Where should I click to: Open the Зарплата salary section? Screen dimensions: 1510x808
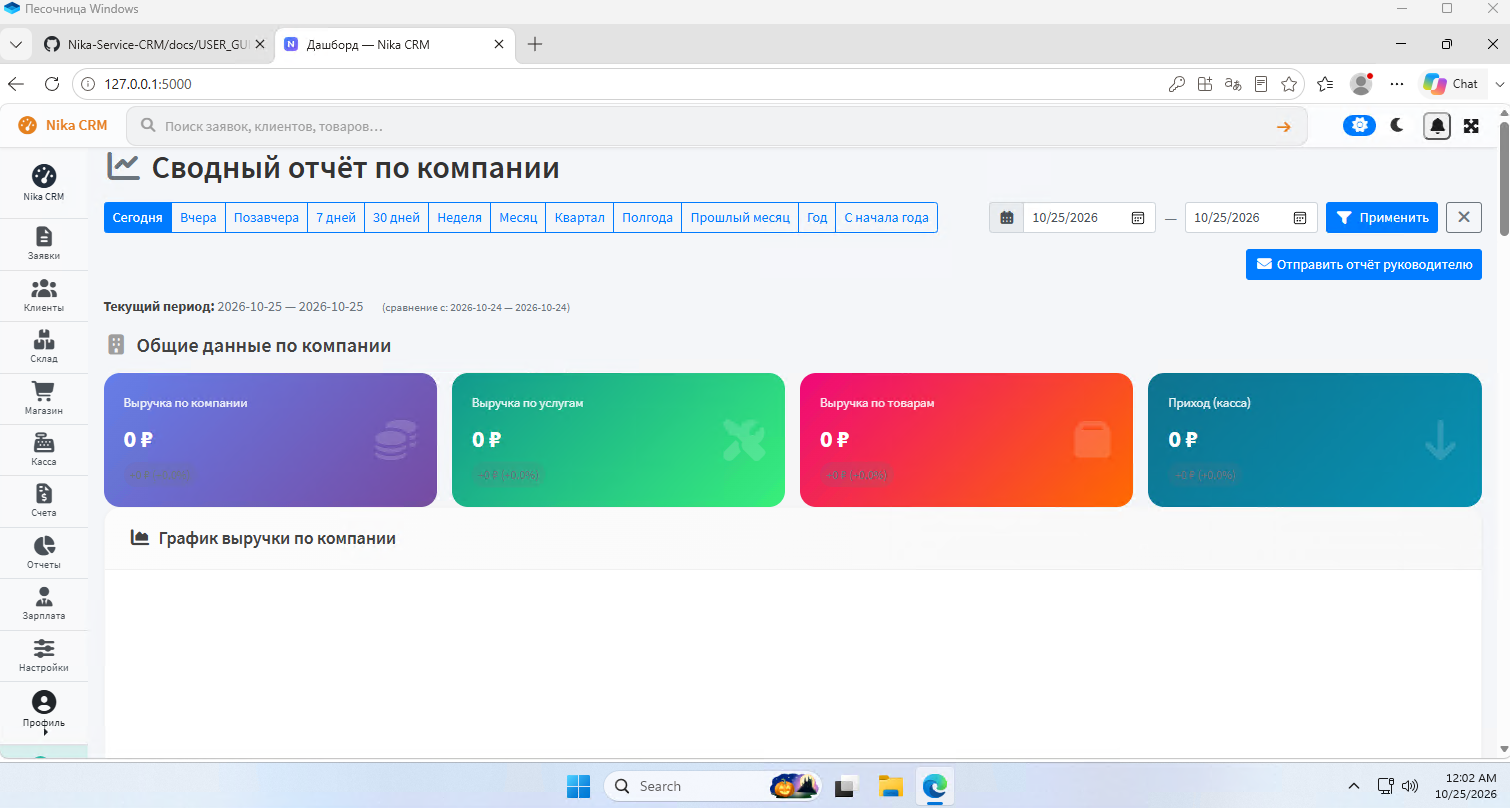tap(44, 604)
